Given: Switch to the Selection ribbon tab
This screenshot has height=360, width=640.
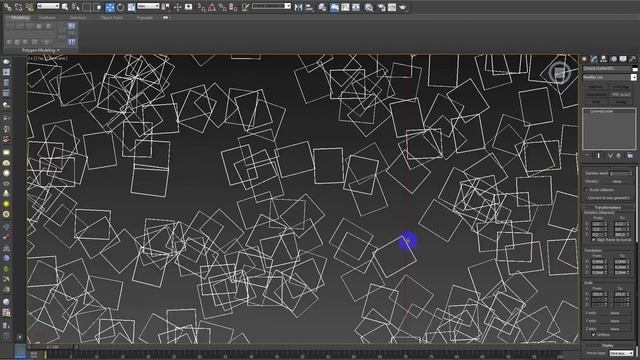Looking at the screenshot, I should pos(78,18).
